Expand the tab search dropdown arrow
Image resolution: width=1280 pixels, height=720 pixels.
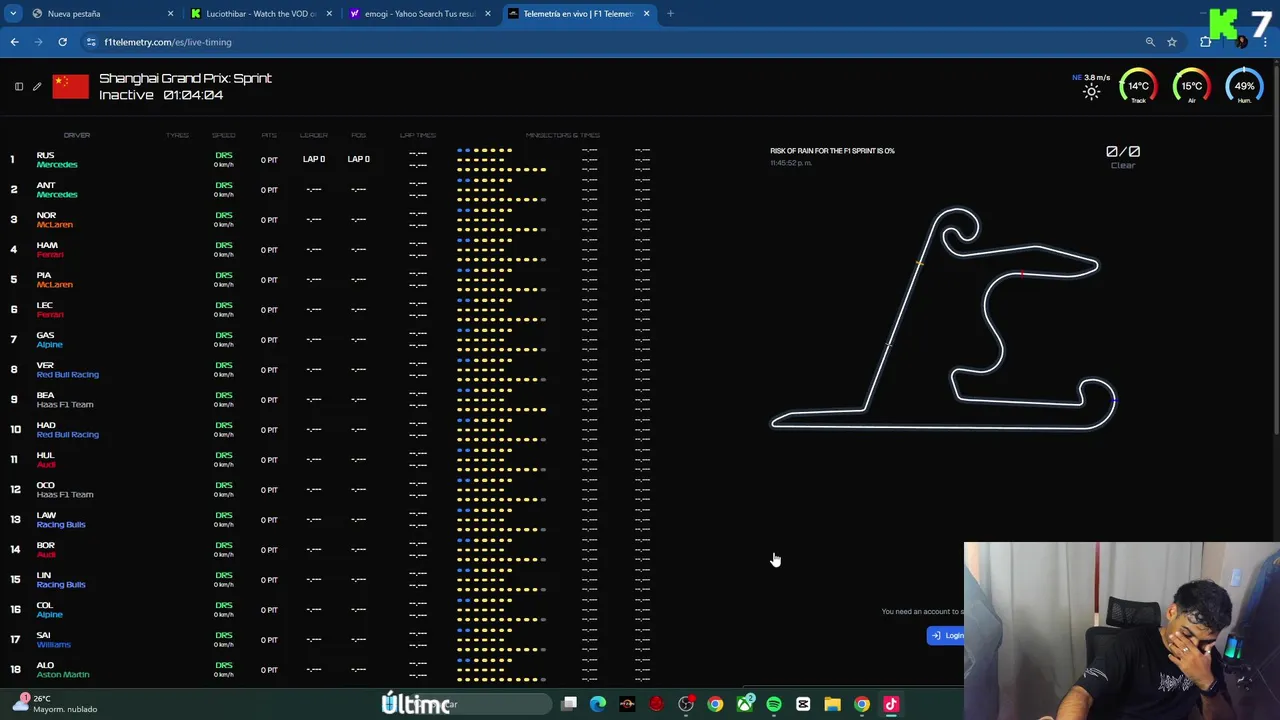(13, 14)
